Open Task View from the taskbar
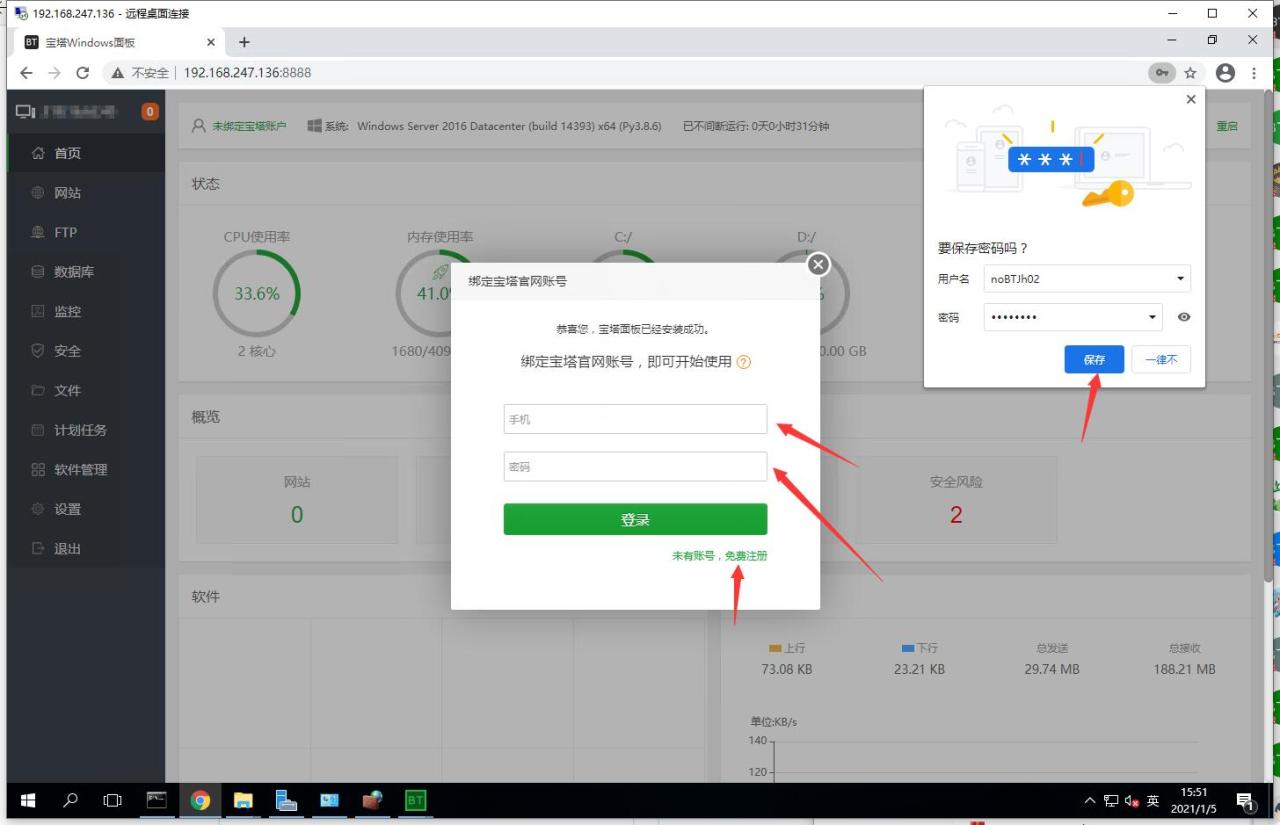Viewport: 1280px width, 825px height. pos(113,800)
